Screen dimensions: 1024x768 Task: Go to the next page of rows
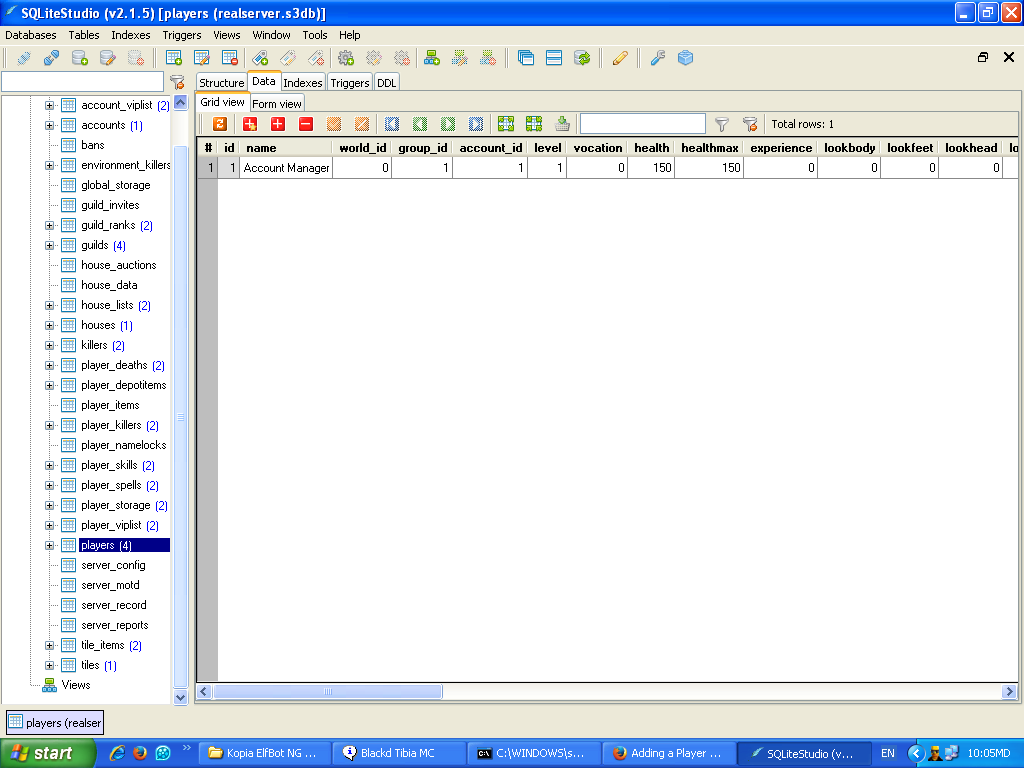(448, 124)
